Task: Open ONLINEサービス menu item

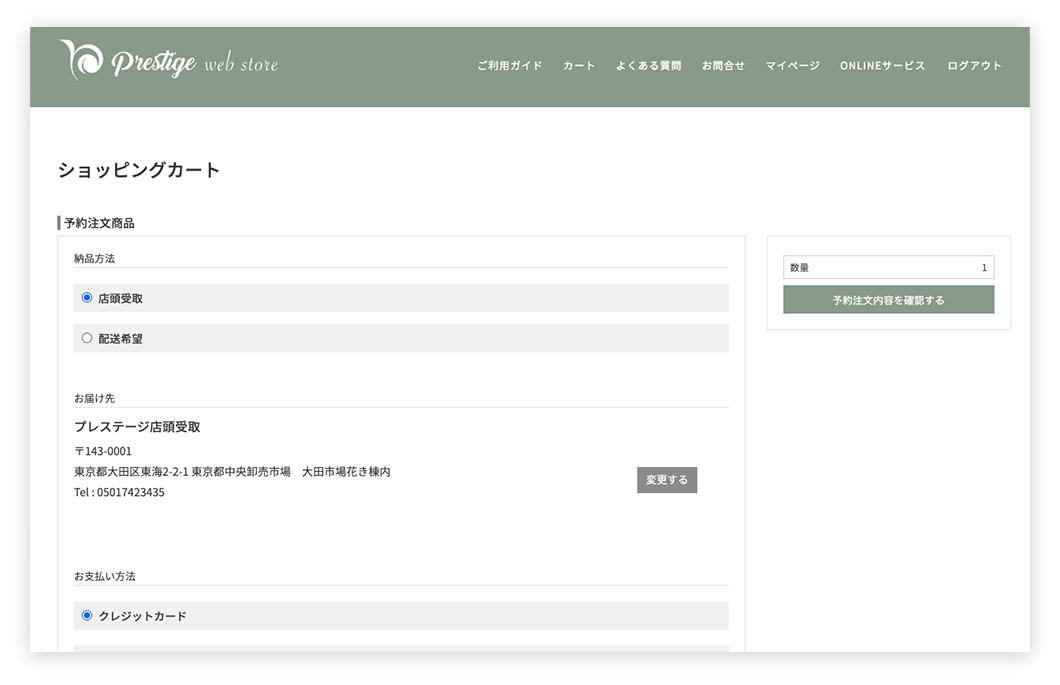Action: tap(882, 66)
